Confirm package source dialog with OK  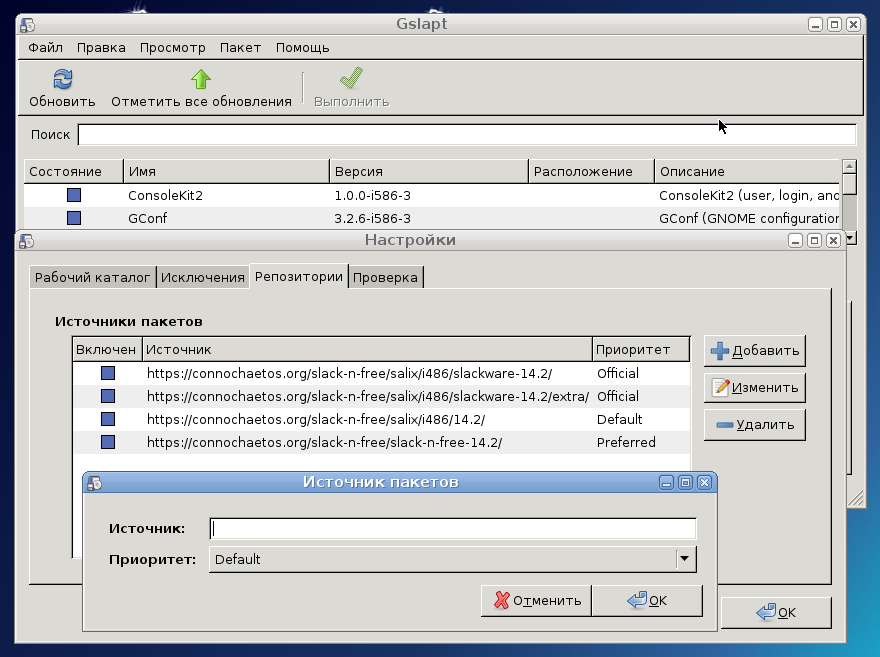tap(647, 600)
